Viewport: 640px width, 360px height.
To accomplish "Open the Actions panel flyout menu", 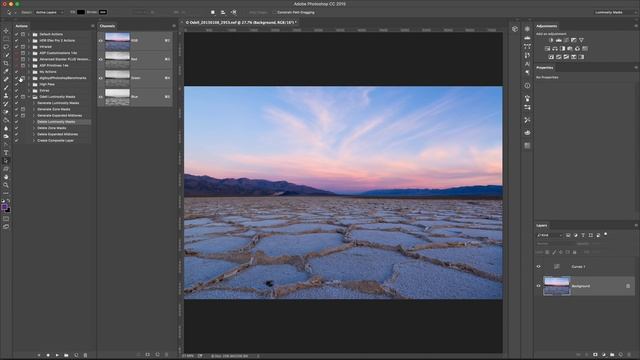I will coord(92,26).
